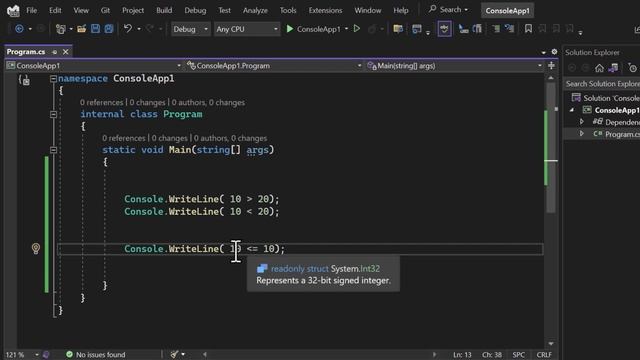Screen dimensions: 640x360
Task: Toggle pin on the Program.cs tab
Action: click(x=54, y=52)
